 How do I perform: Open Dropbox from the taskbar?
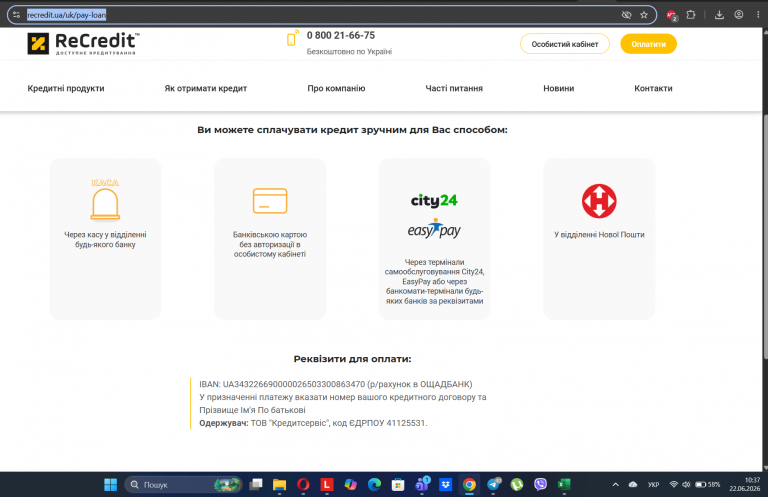click(445, 484)
